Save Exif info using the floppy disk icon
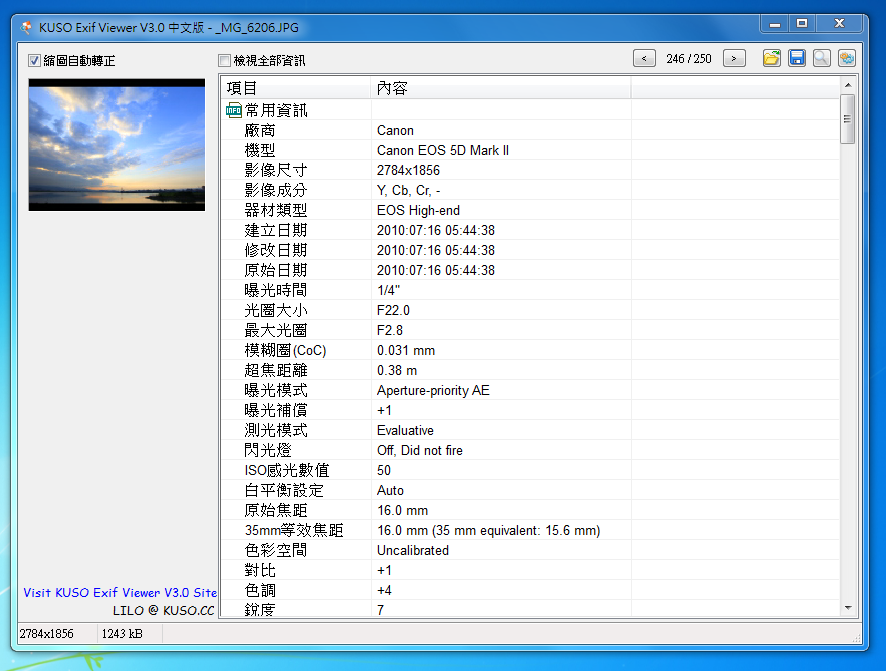Image resolution: width=886 pixels, height=671 pixels. point(797,58)
